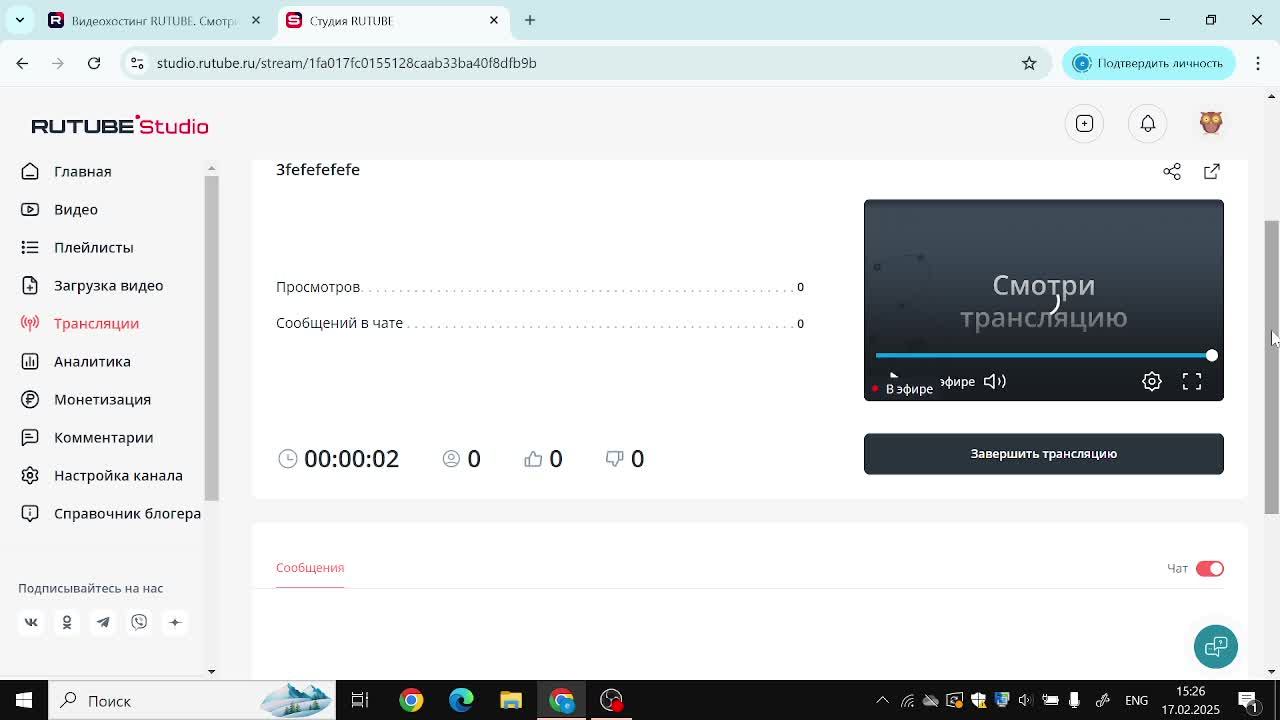1280x720 pixels.
Task: Open the taskbar clock and date
Action: 1192,700
